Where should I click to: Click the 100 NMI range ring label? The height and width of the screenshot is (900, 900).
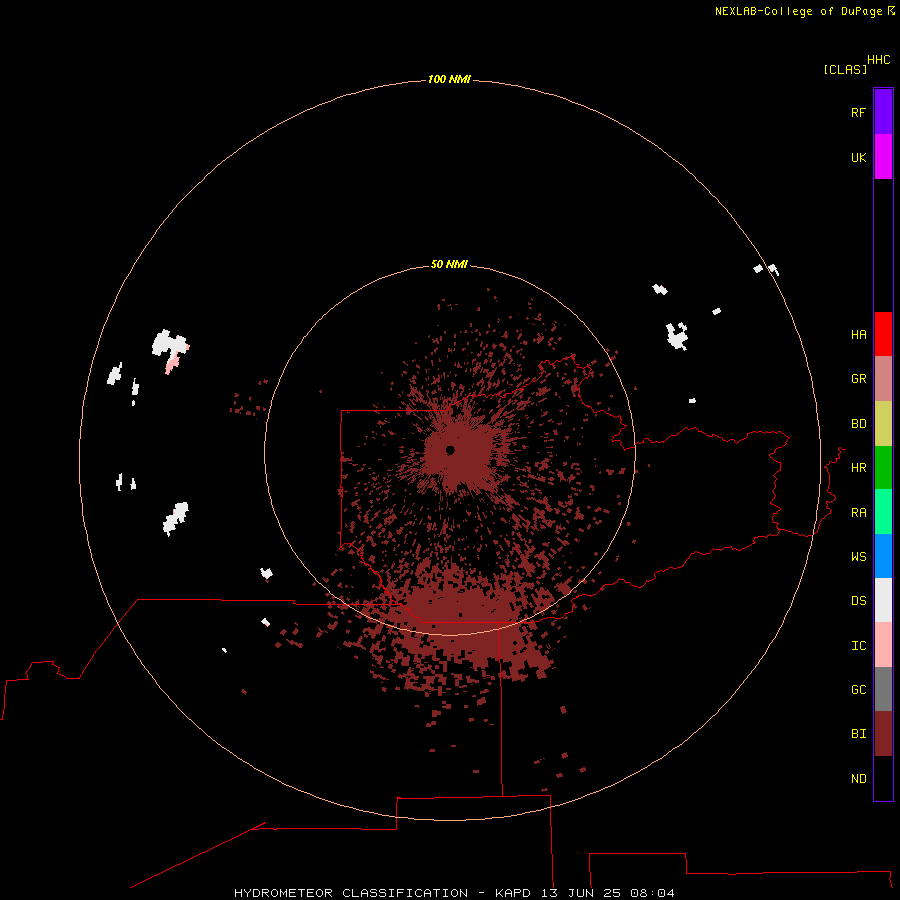(449, 79)
